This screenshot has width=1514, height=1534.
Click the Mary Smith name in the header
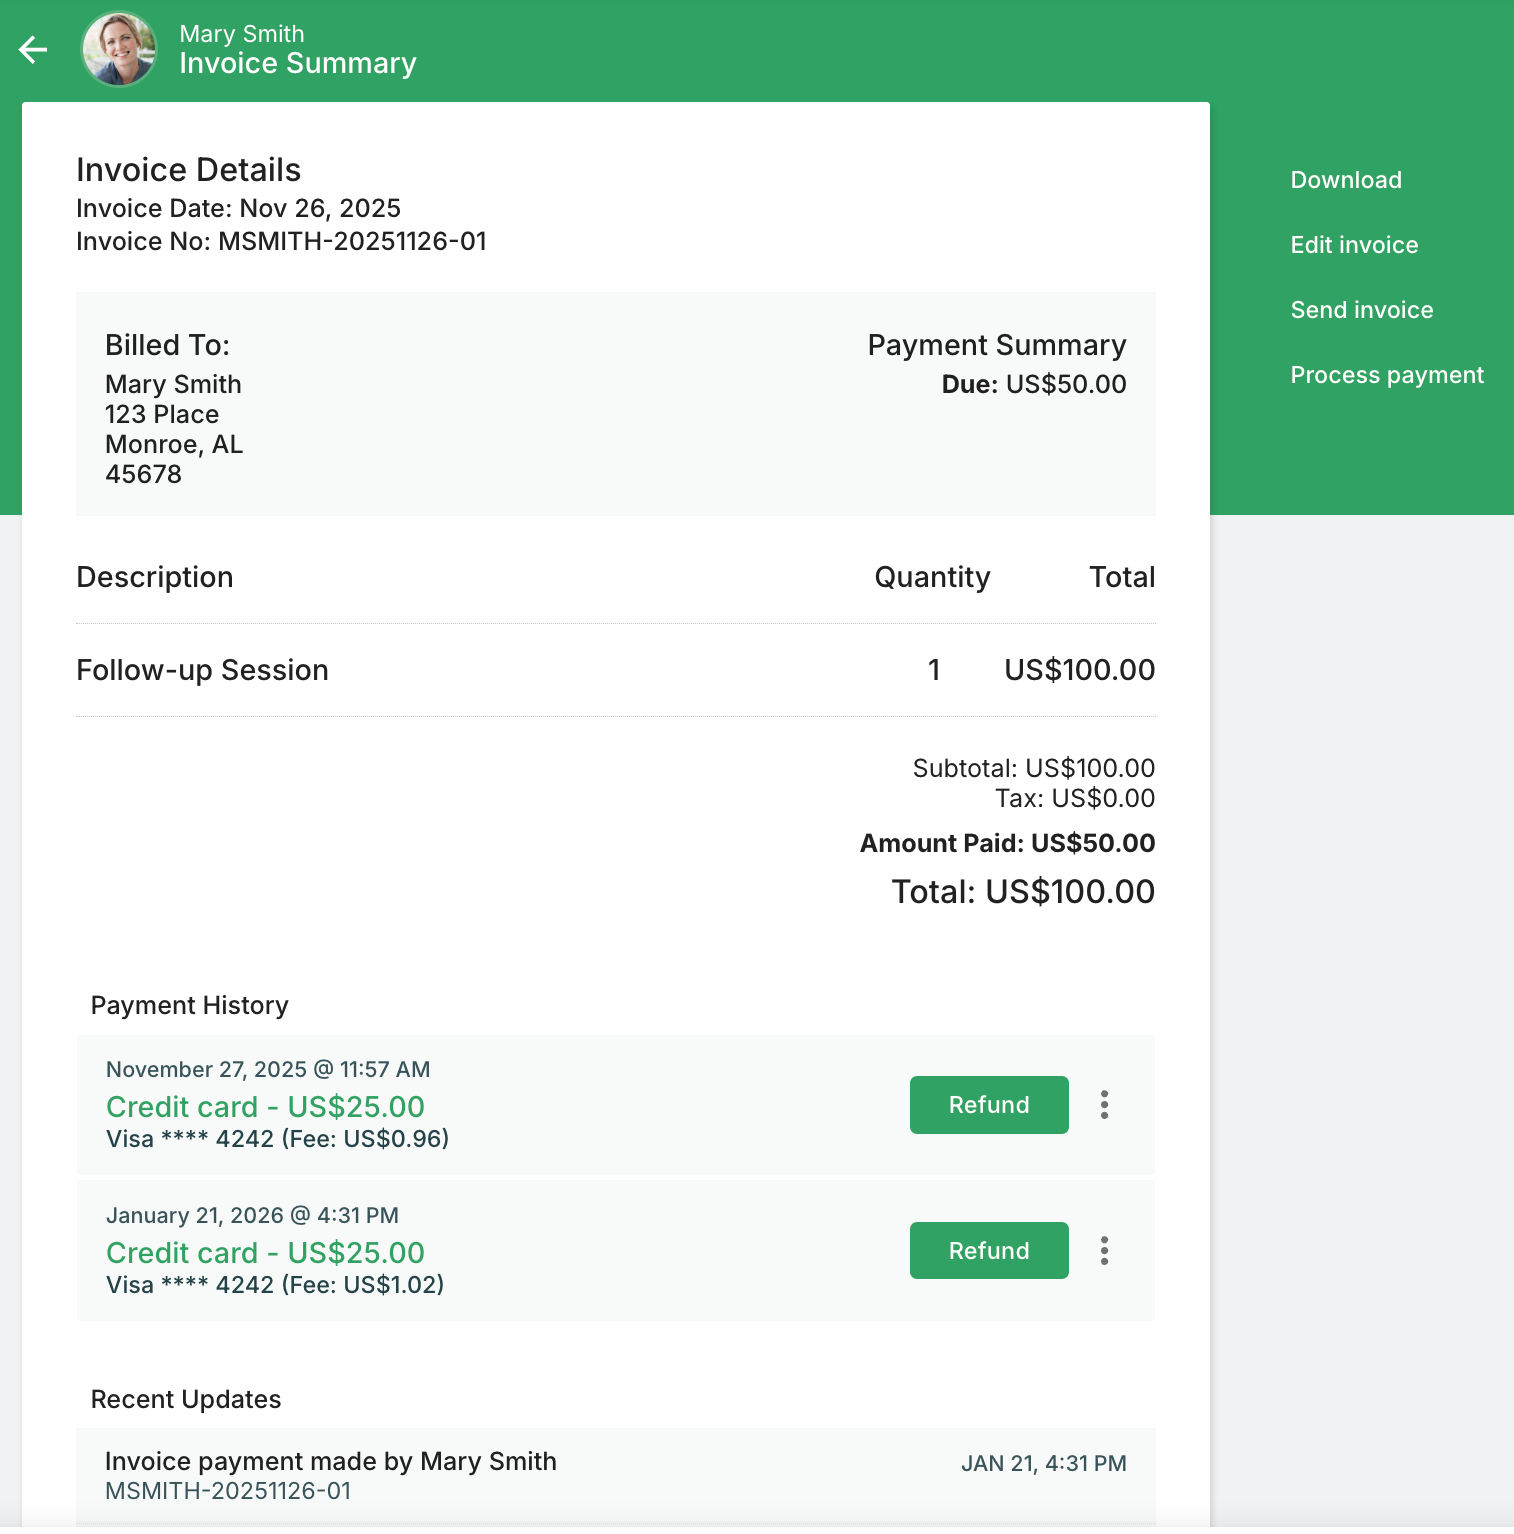pyautogui.click(x=242, y=34)
